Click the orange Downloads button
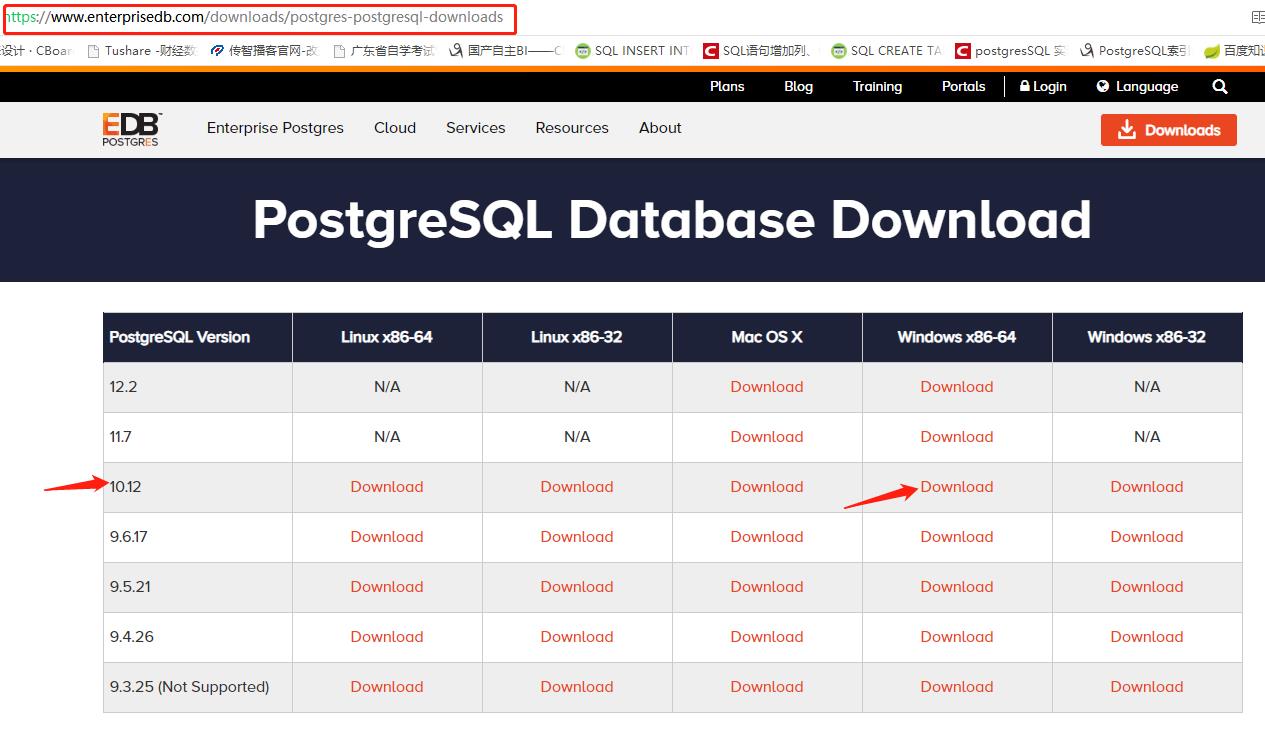Viewport: 1265px width, 735px height. pos(1169,130)
